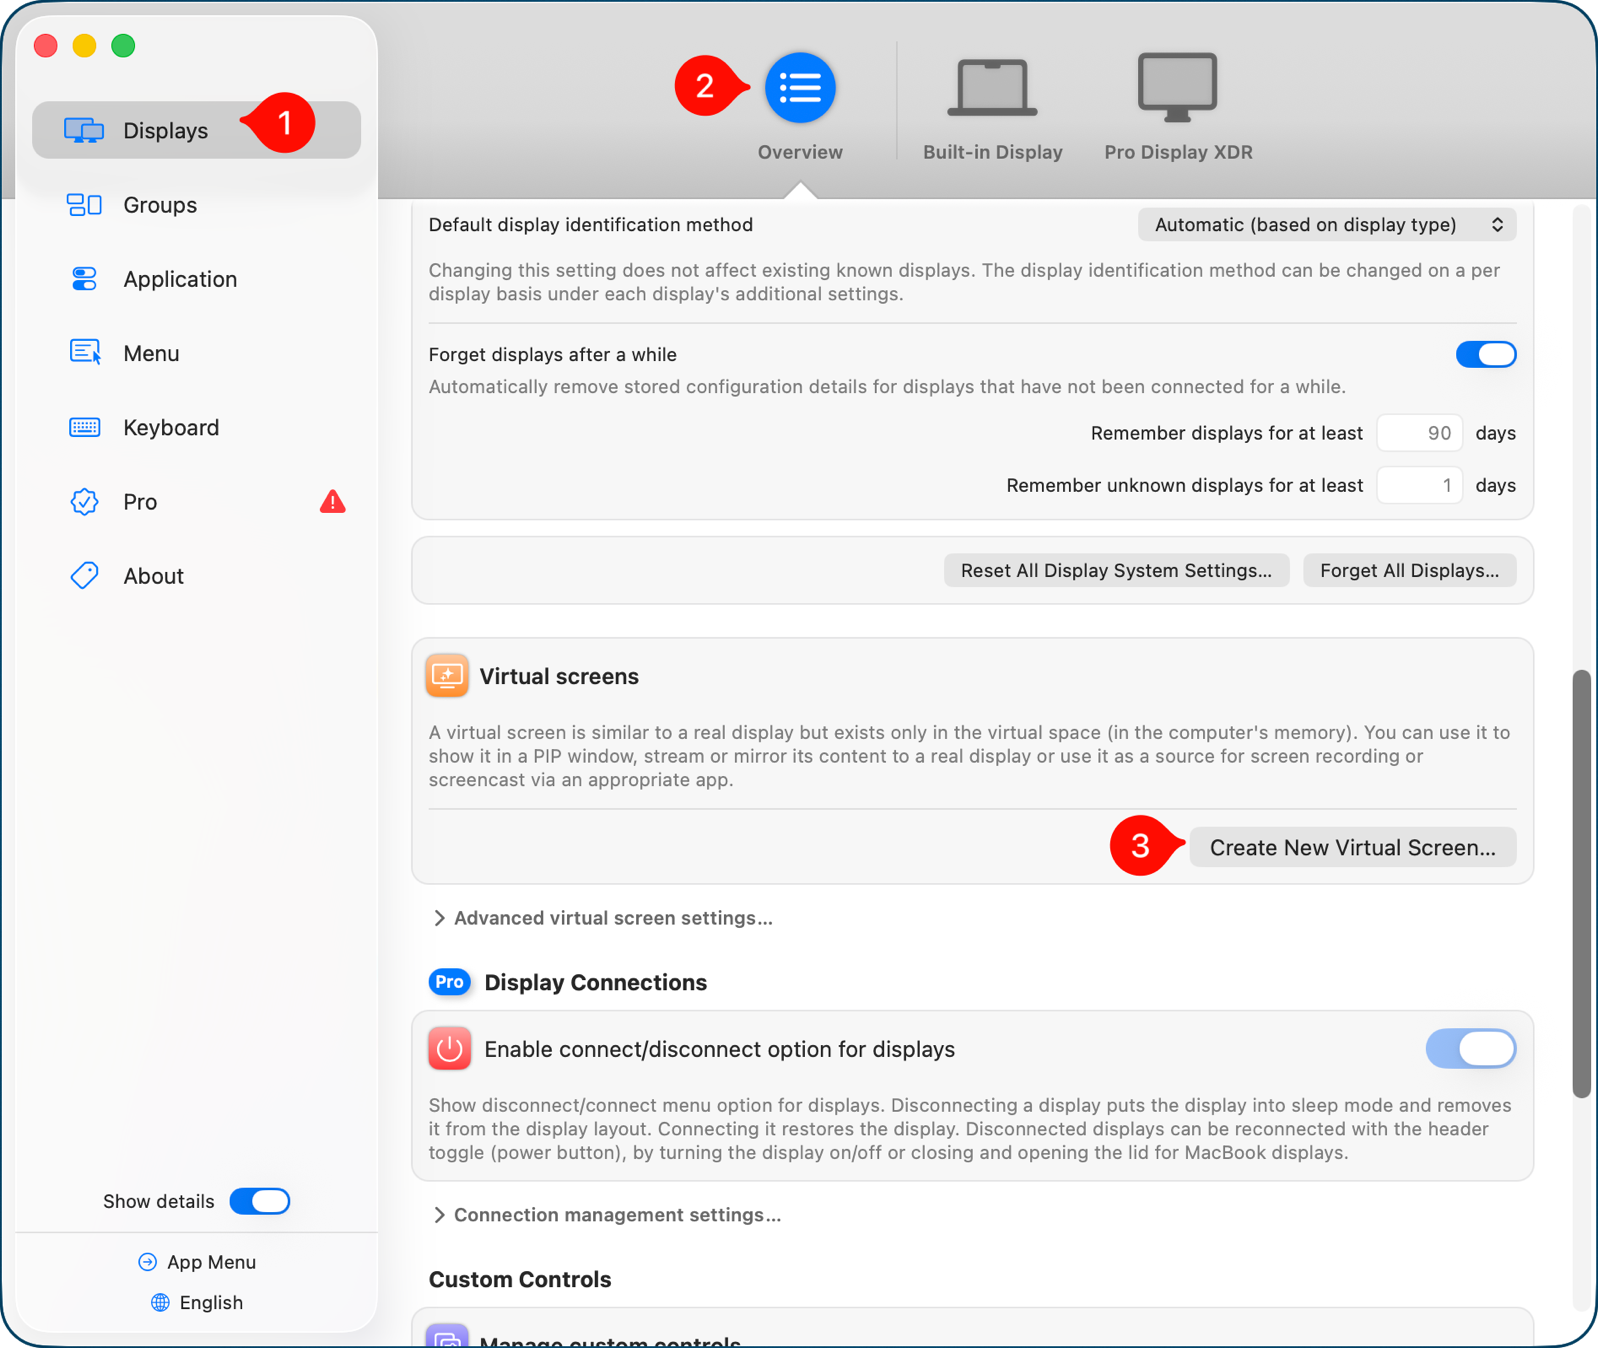Edit the Remember displays days field
Viewport: 1598px width, 1348px height.
[1419, 433]
